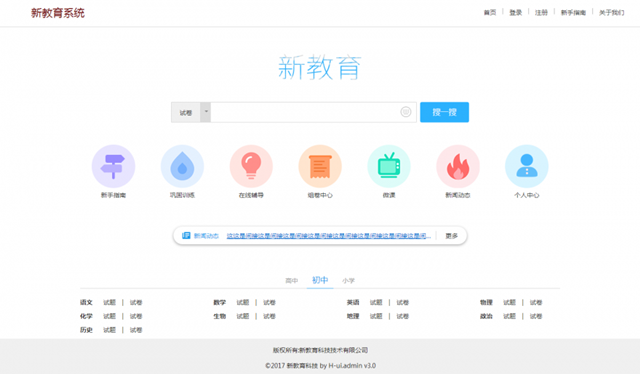This screenshot has height=374, width=640.
Task: Click the large 新教育 heading
Action: pos(320,67)
